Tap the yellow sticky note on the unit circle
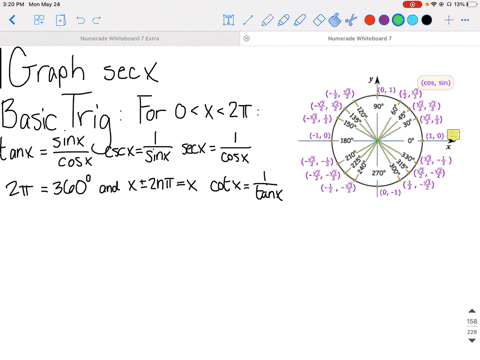The height and width of the screenshot is (360, 480). point(453,135)
